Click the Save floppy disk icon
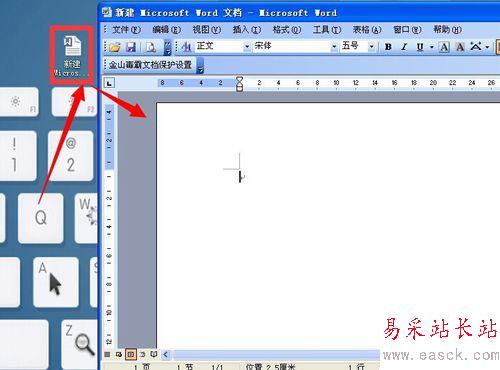The height and width of the screenshot is (370, 500). pyautogui.click(x=131, y=47)
